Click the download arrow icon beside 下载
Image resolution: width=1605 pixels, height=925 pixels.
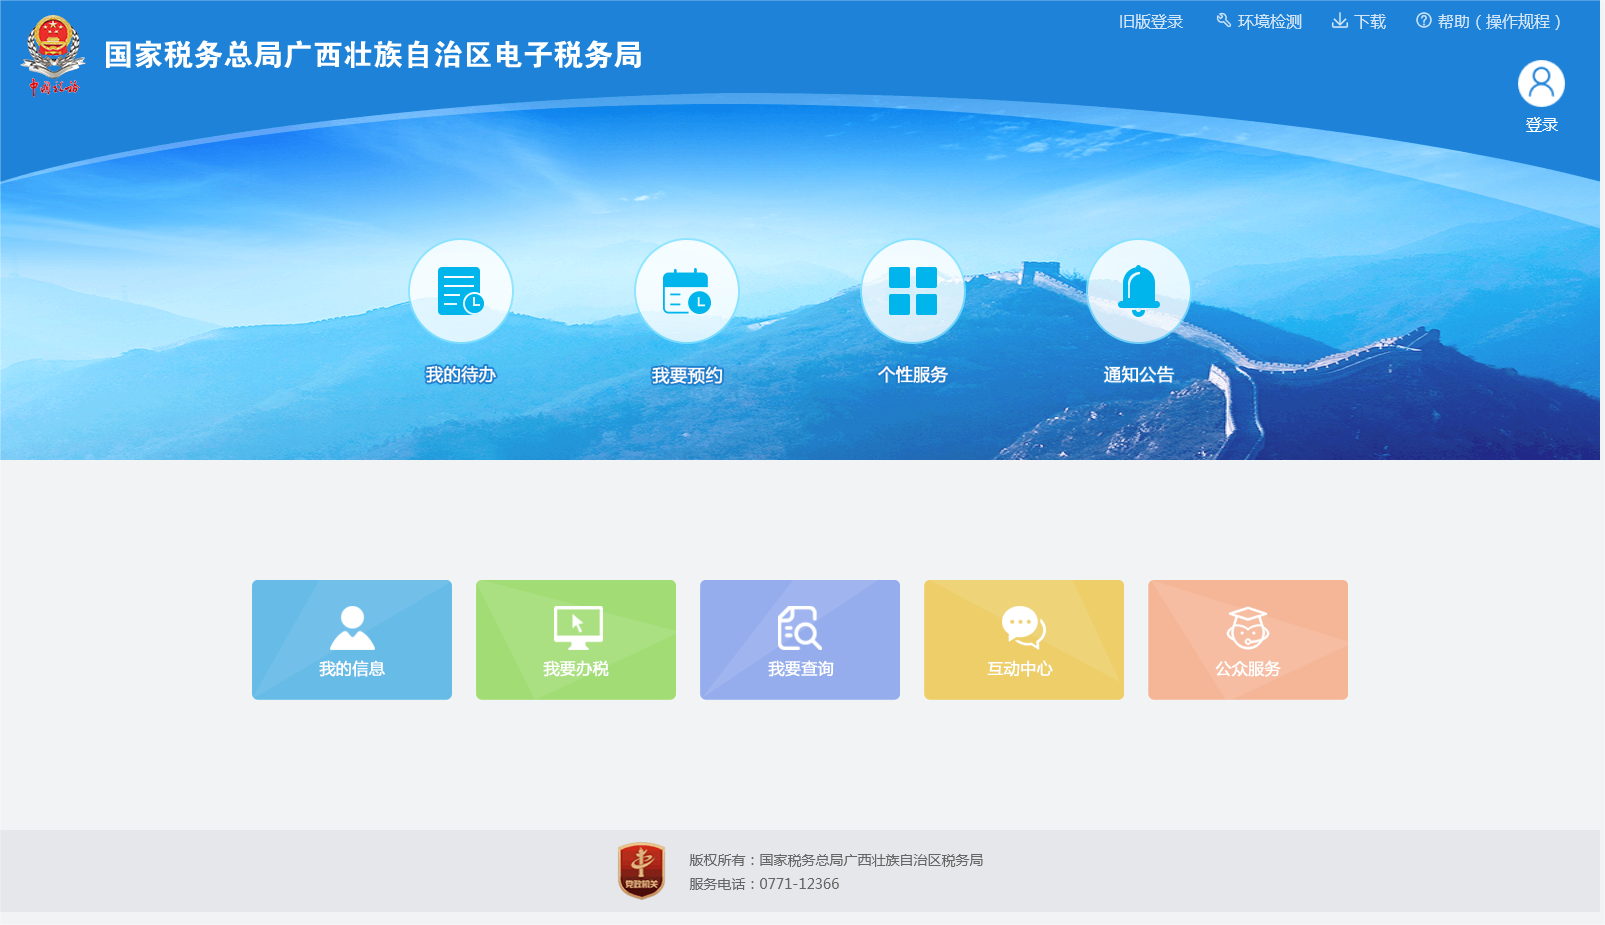click(1340, 21)
